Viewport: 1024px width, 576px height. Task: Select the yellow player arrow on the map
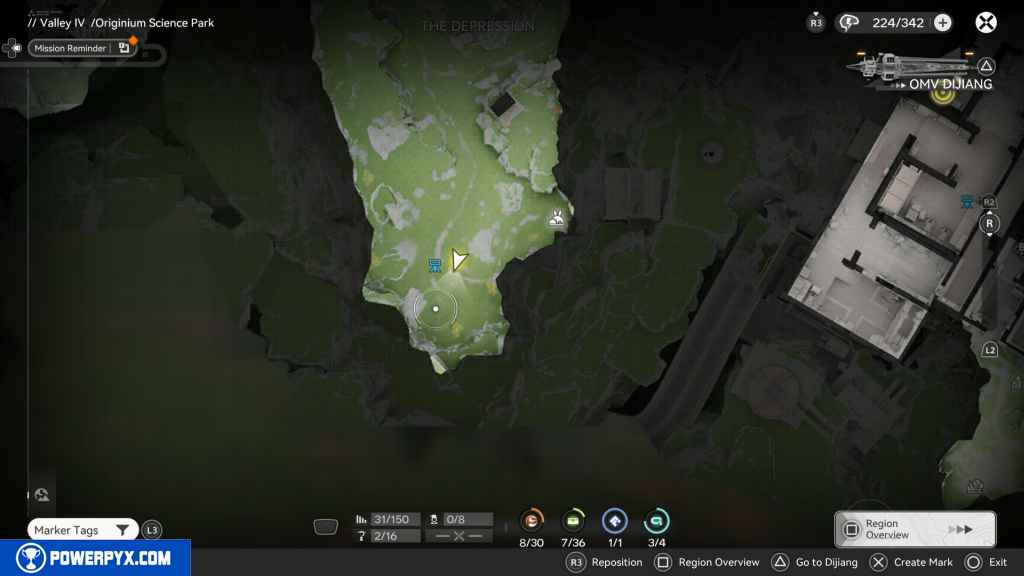tap(458, 260)
